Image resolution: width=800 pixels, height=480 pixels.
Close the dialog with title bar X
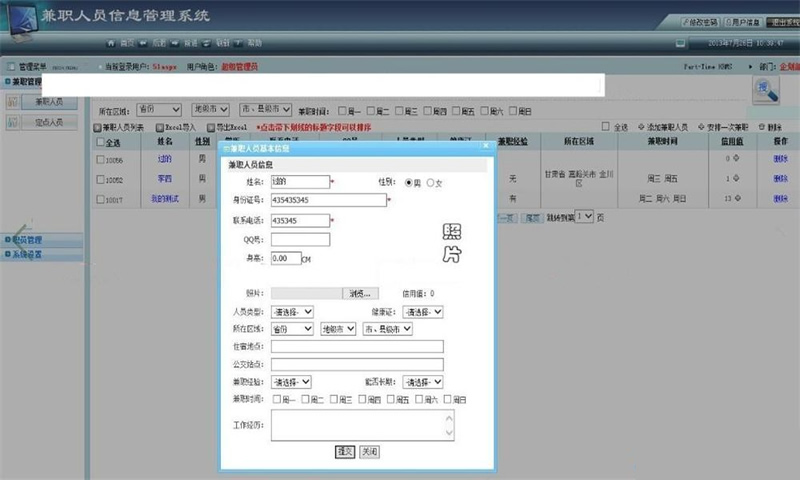tap(486, 146)
